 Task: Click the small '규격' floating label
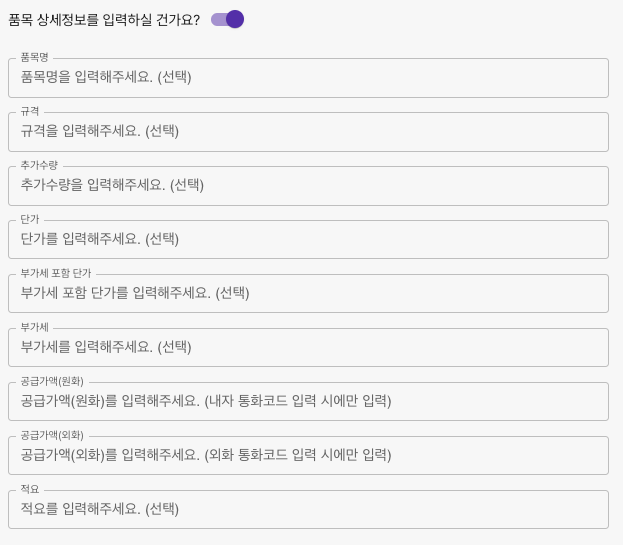[30, 112]
